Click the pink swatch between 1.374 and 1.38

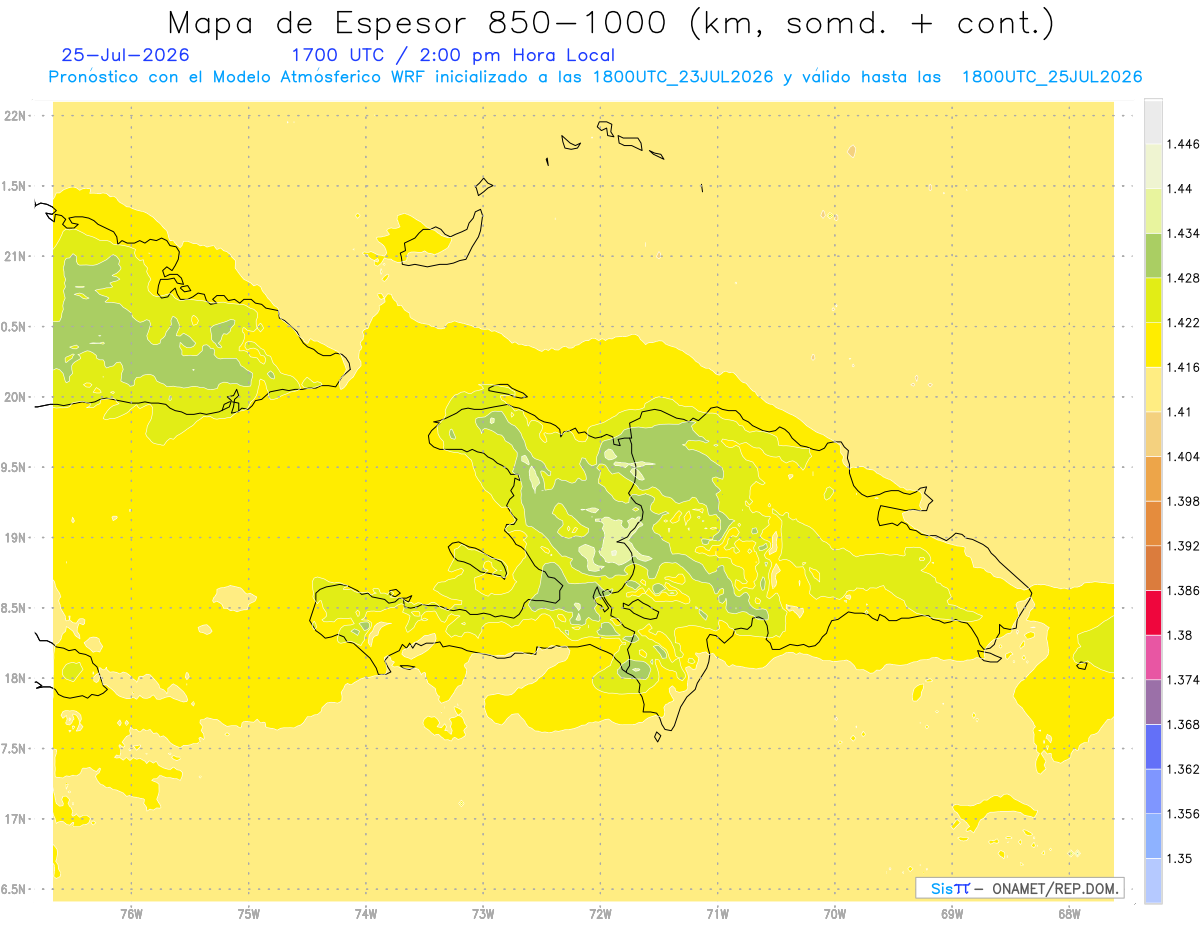[x=1153, y=658]
